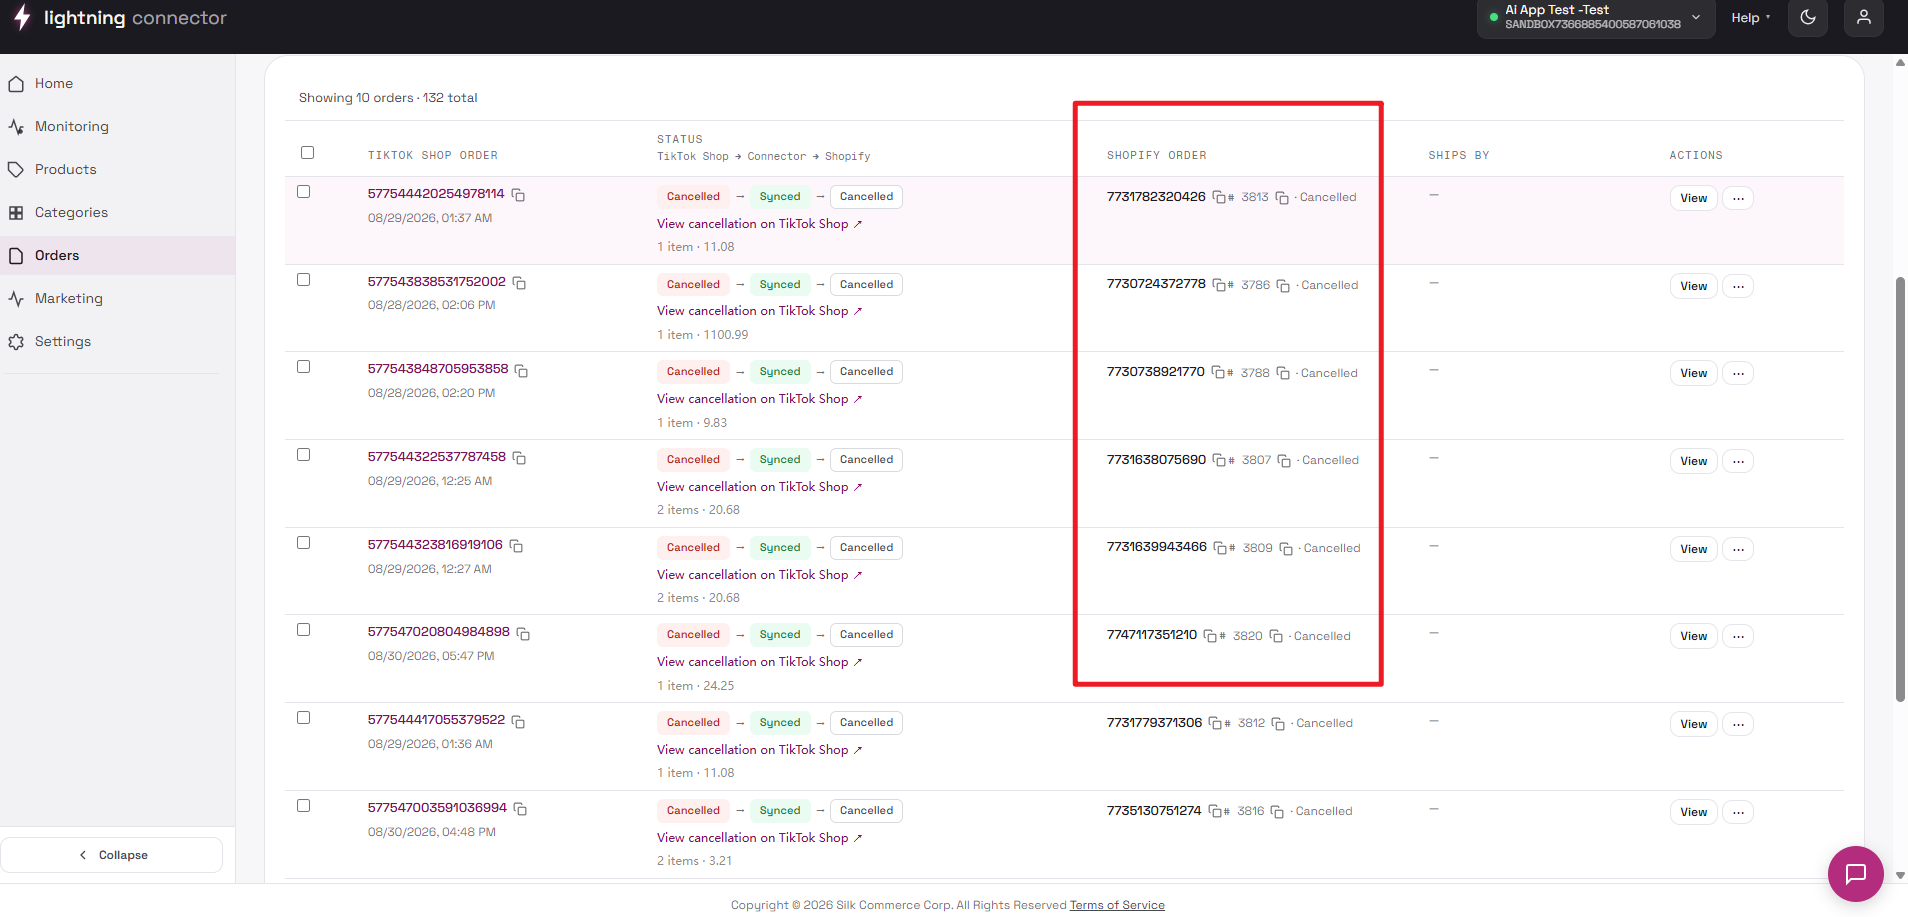Toggle the select-all orders checkbox

click(308, 153)
